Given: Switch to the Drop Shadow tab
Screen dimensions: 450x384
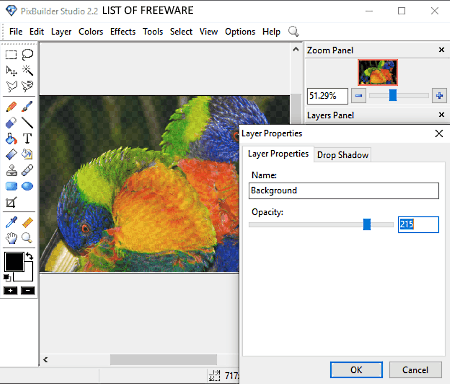Looking at the screenshot, I should point(343,155).
